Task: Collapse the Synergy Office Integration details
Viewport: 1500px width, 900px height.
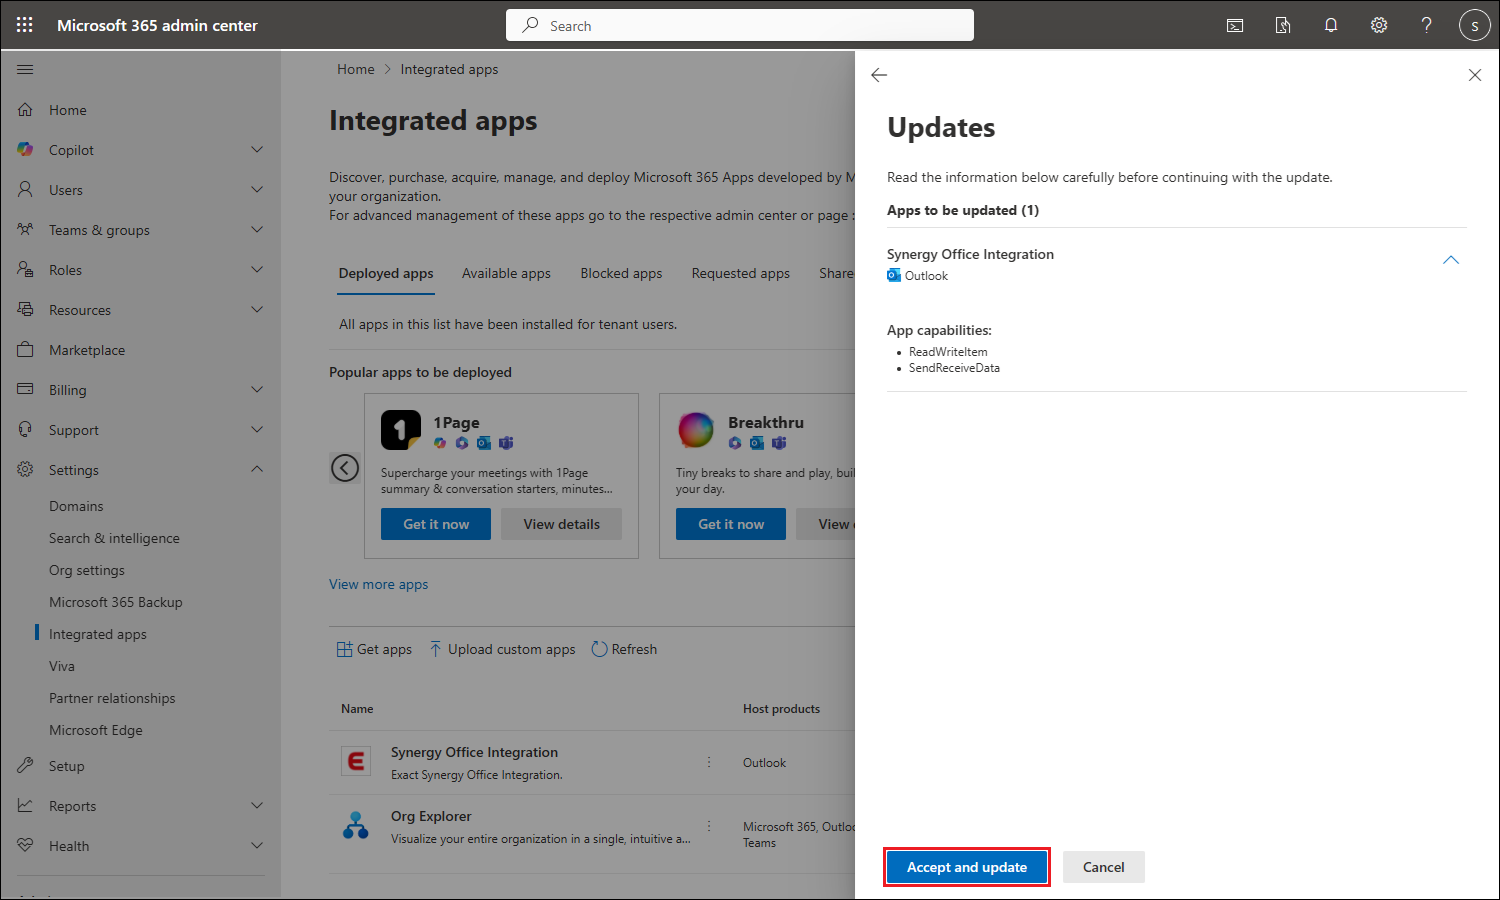Action: [1450, 260]
